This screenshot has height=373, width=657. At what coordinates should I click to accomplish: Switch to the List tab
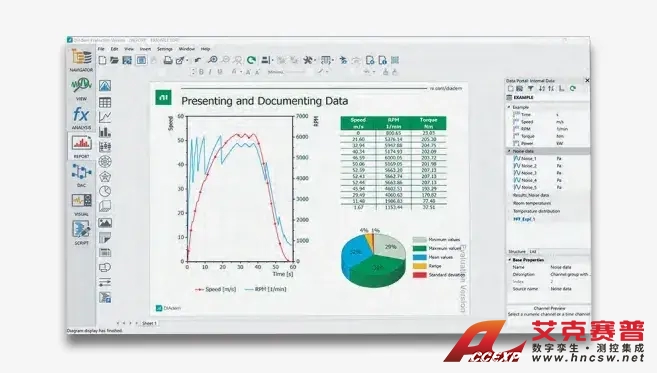click(533, 251)
